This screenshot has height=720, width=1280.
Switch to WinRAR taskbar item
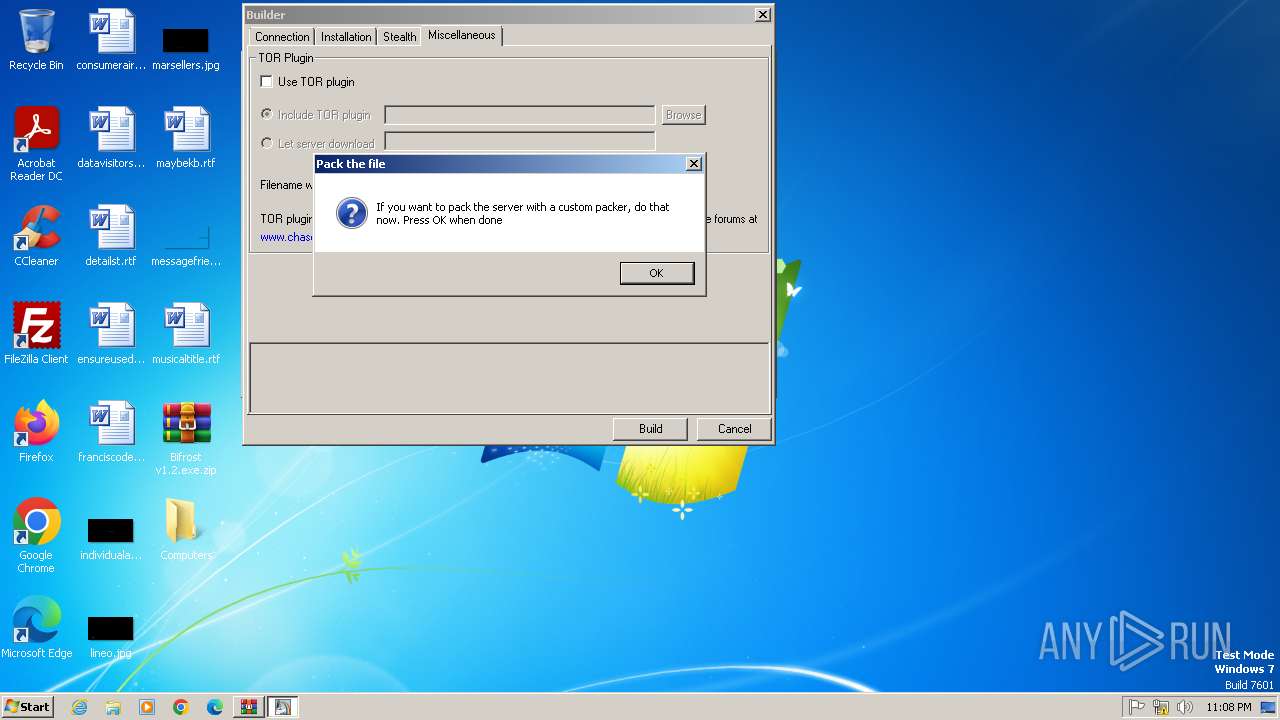pyautogui.click(x=249, y=707)
